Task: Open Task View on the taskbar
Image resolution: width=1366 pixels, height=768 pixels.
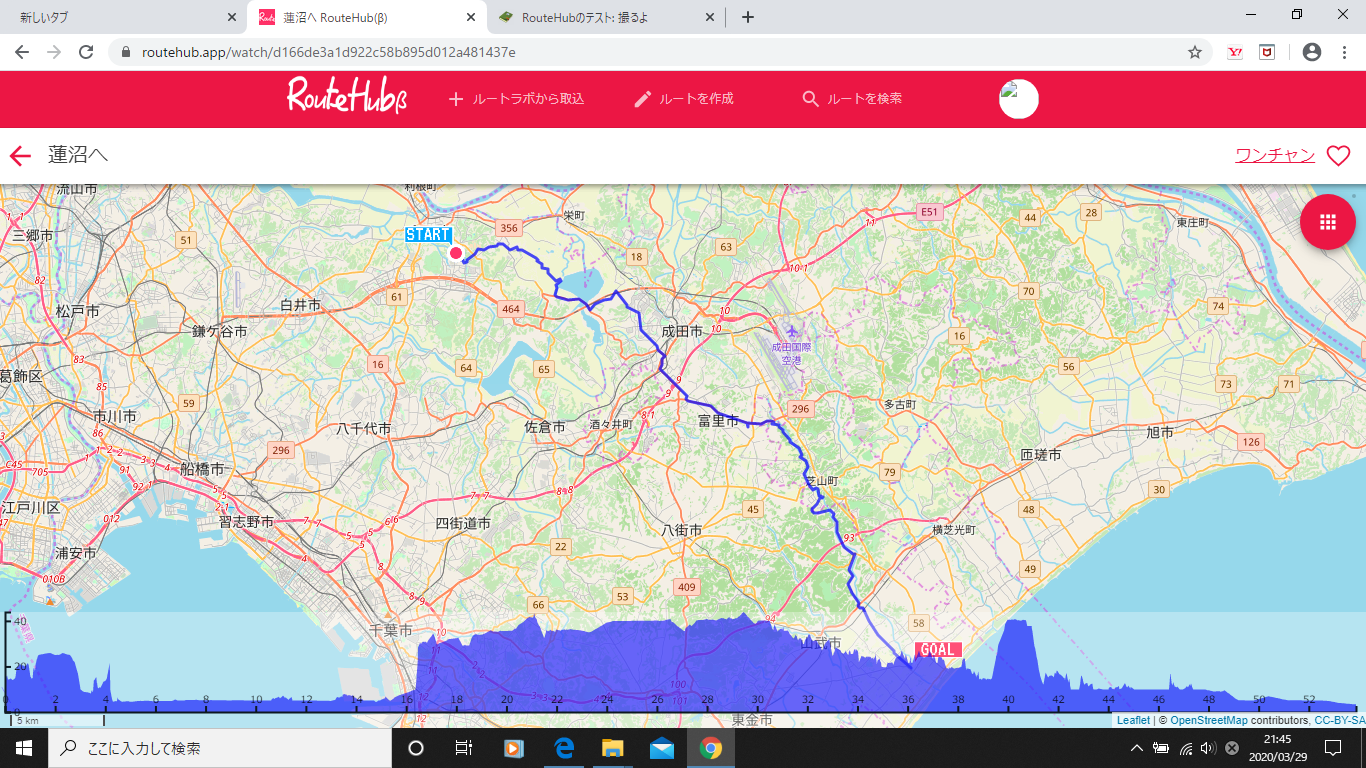Action: 464,747
